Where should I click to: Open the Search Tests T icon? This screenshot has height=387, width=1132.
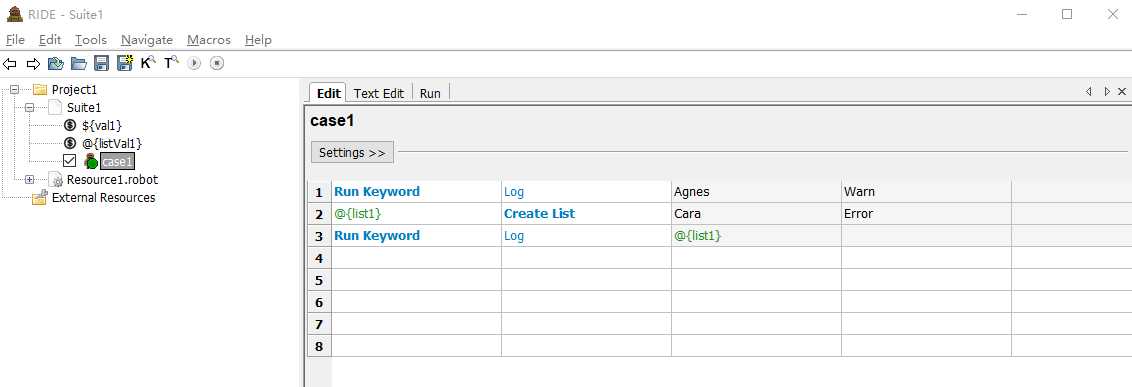tap(171, 63)
